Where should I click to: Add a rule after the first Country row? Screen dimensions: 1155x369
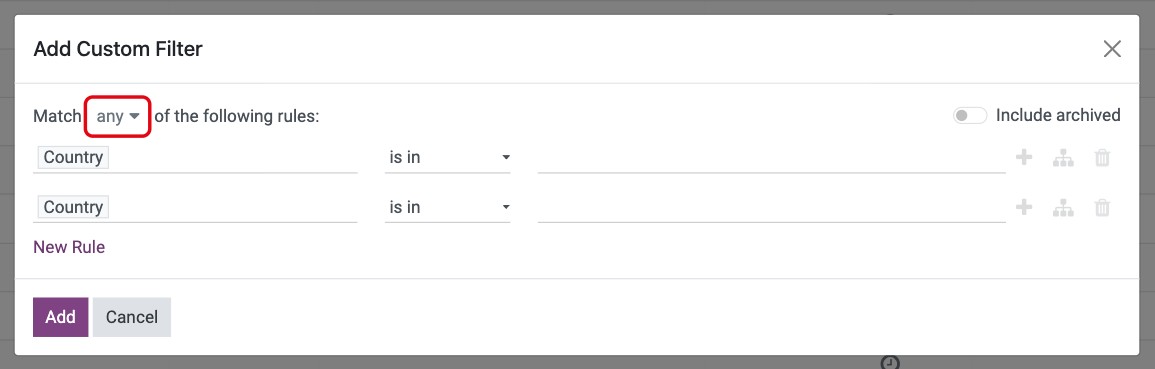[x=1024, y=158]
